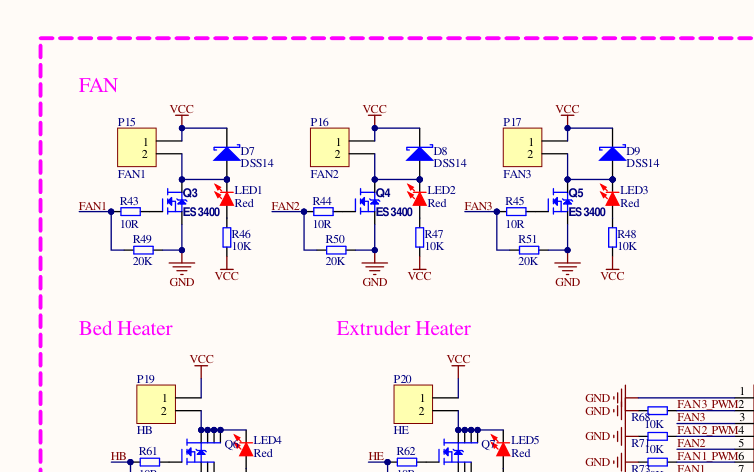Select the R44 10R resistor symbol
Viewport: 754px width, 472px height.
[x=323, y=211]
